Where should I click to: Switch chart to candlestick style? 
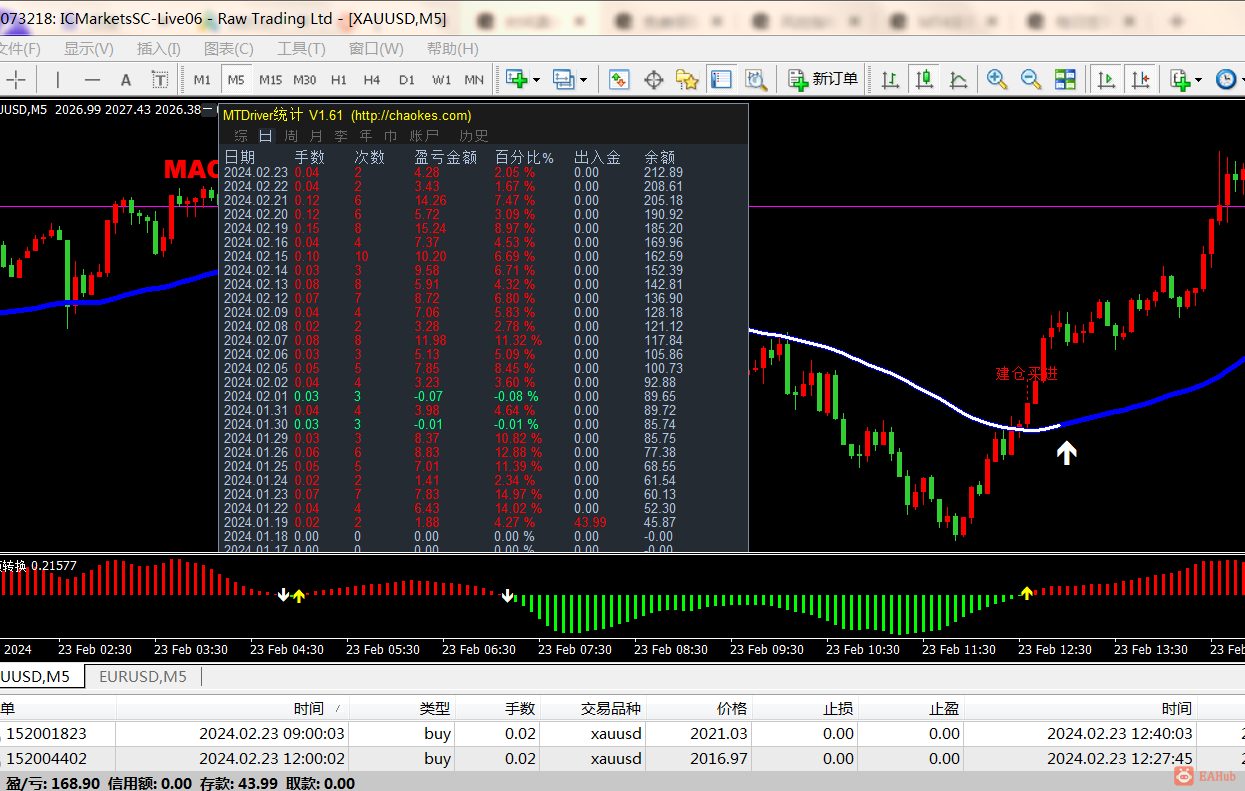pyautogui.click(x=924, y=79)
